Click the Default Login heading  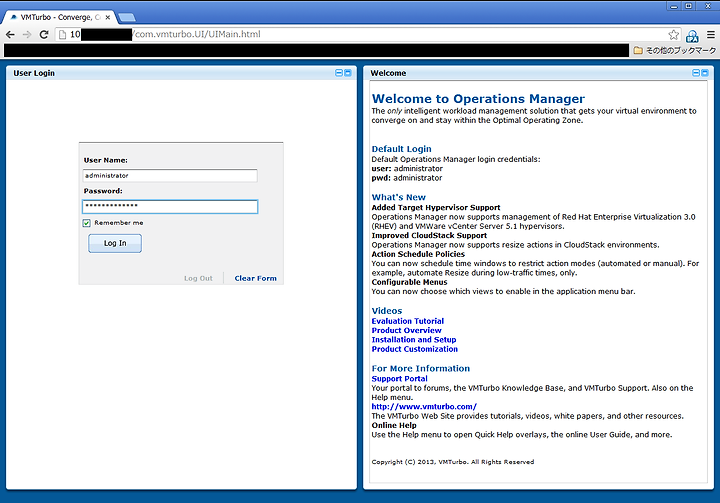pos(401,149)
